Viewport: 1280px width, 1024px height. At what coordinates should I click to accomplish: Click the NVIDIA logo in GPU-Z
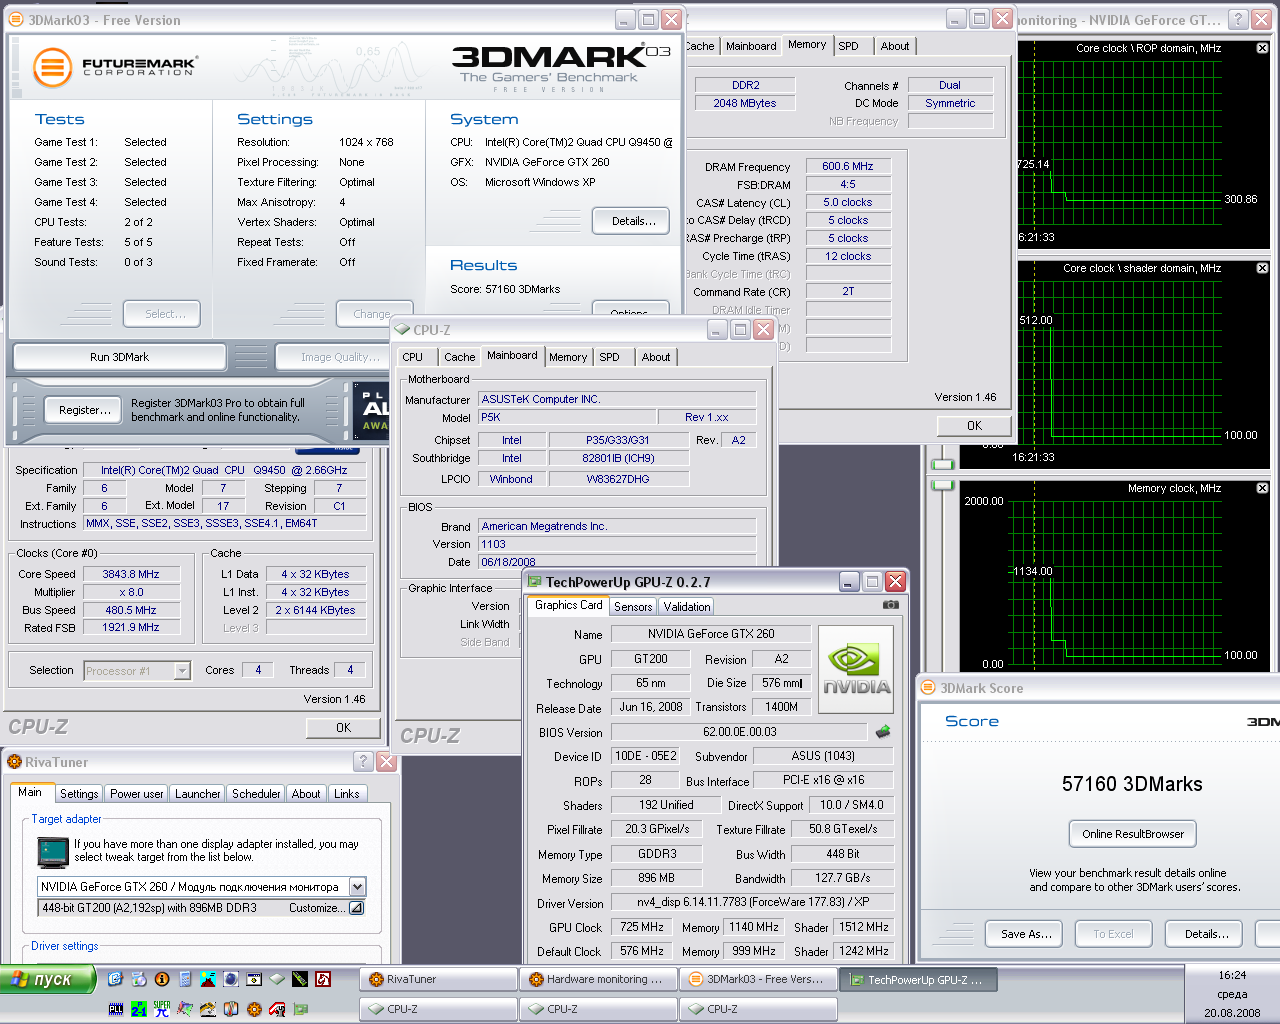point(856,669)
